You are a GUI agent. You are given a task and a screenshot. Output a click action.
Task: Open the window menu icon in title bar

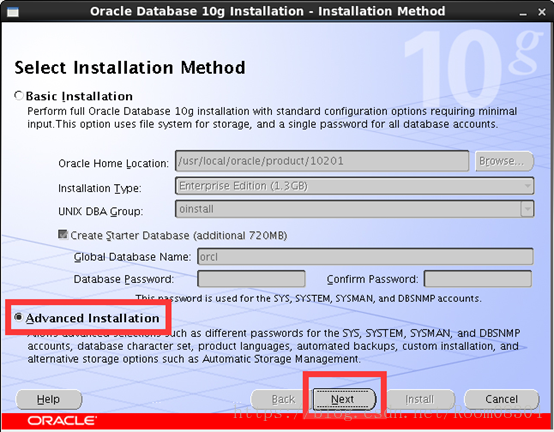13,12
